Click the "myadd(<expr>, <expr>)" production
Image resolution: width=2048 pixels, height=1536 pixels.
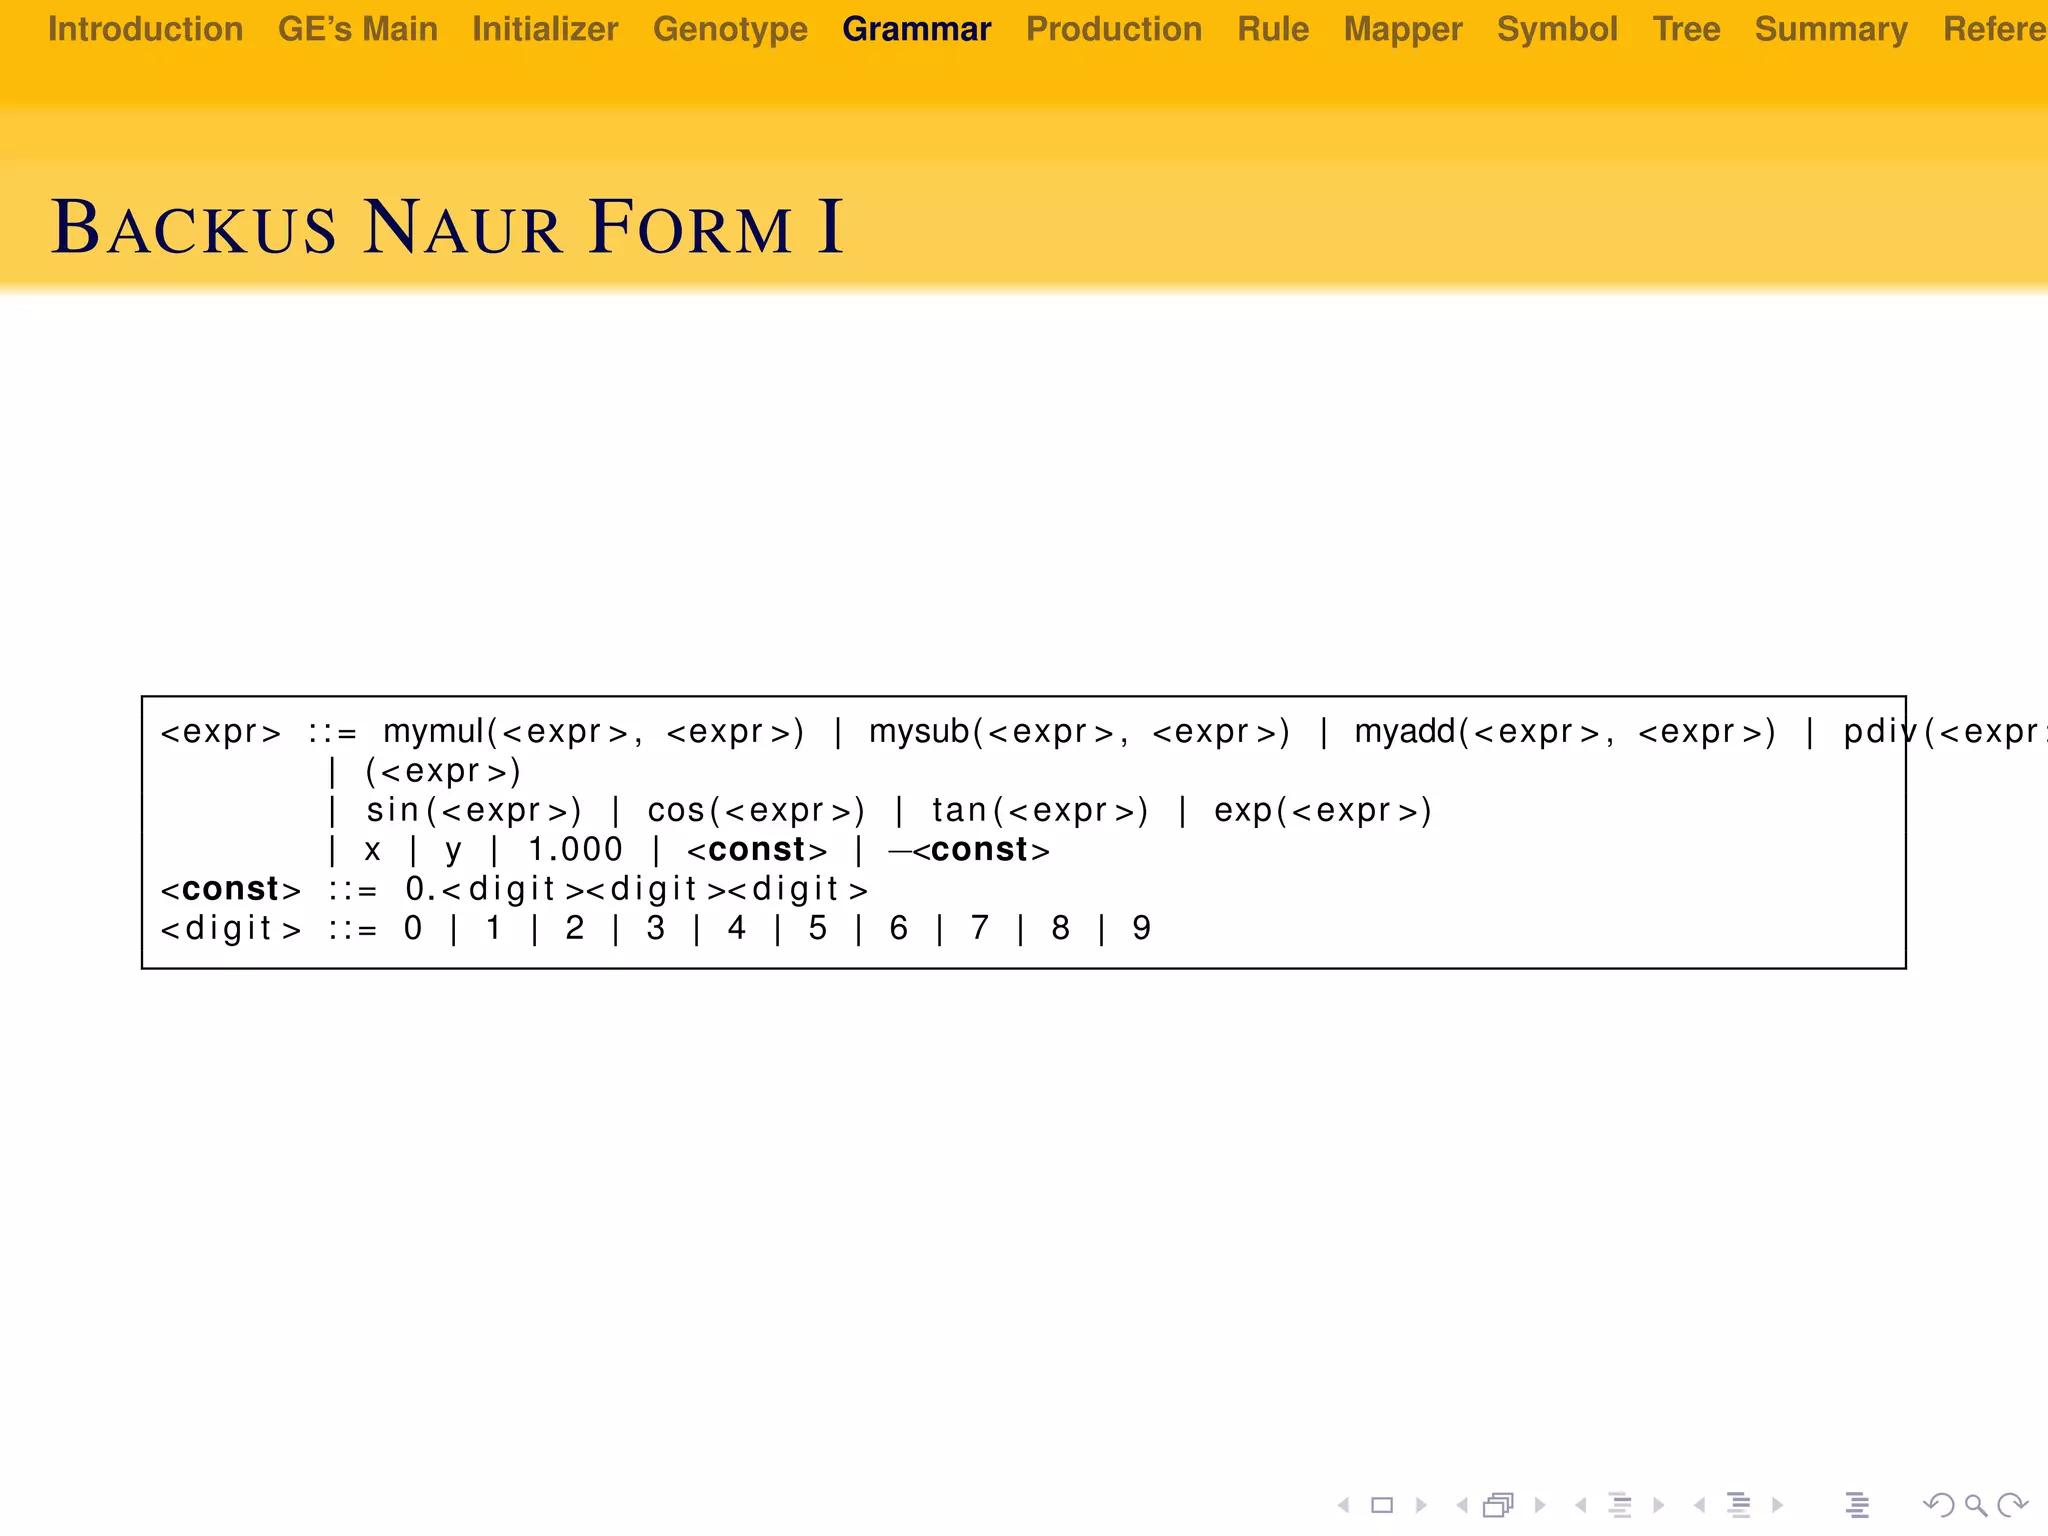point(1566,732)
